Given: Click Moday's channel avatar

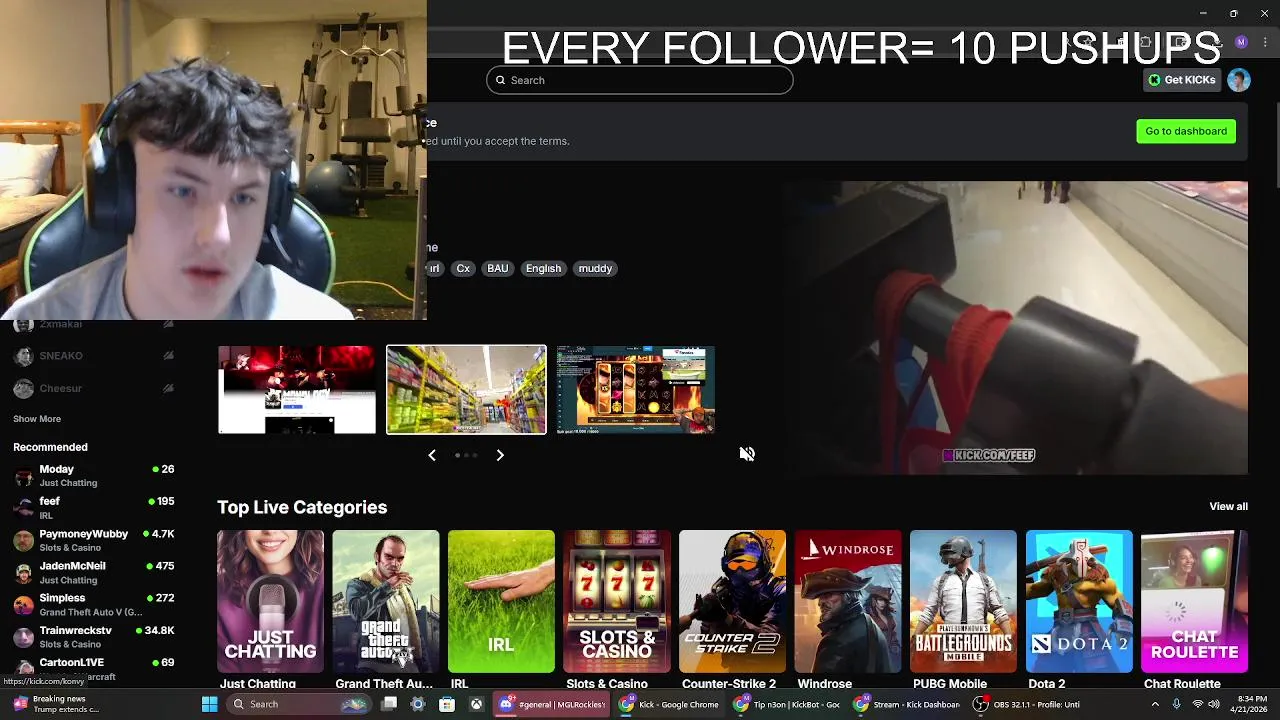Looking at the screenshot, I should pos(23,476).
